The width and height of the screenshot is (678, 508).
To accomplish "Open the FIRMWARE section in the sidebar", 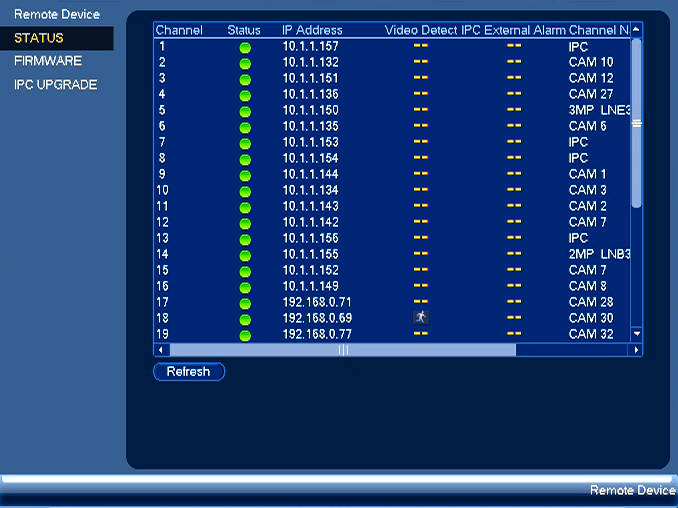I will coord(48,61).
